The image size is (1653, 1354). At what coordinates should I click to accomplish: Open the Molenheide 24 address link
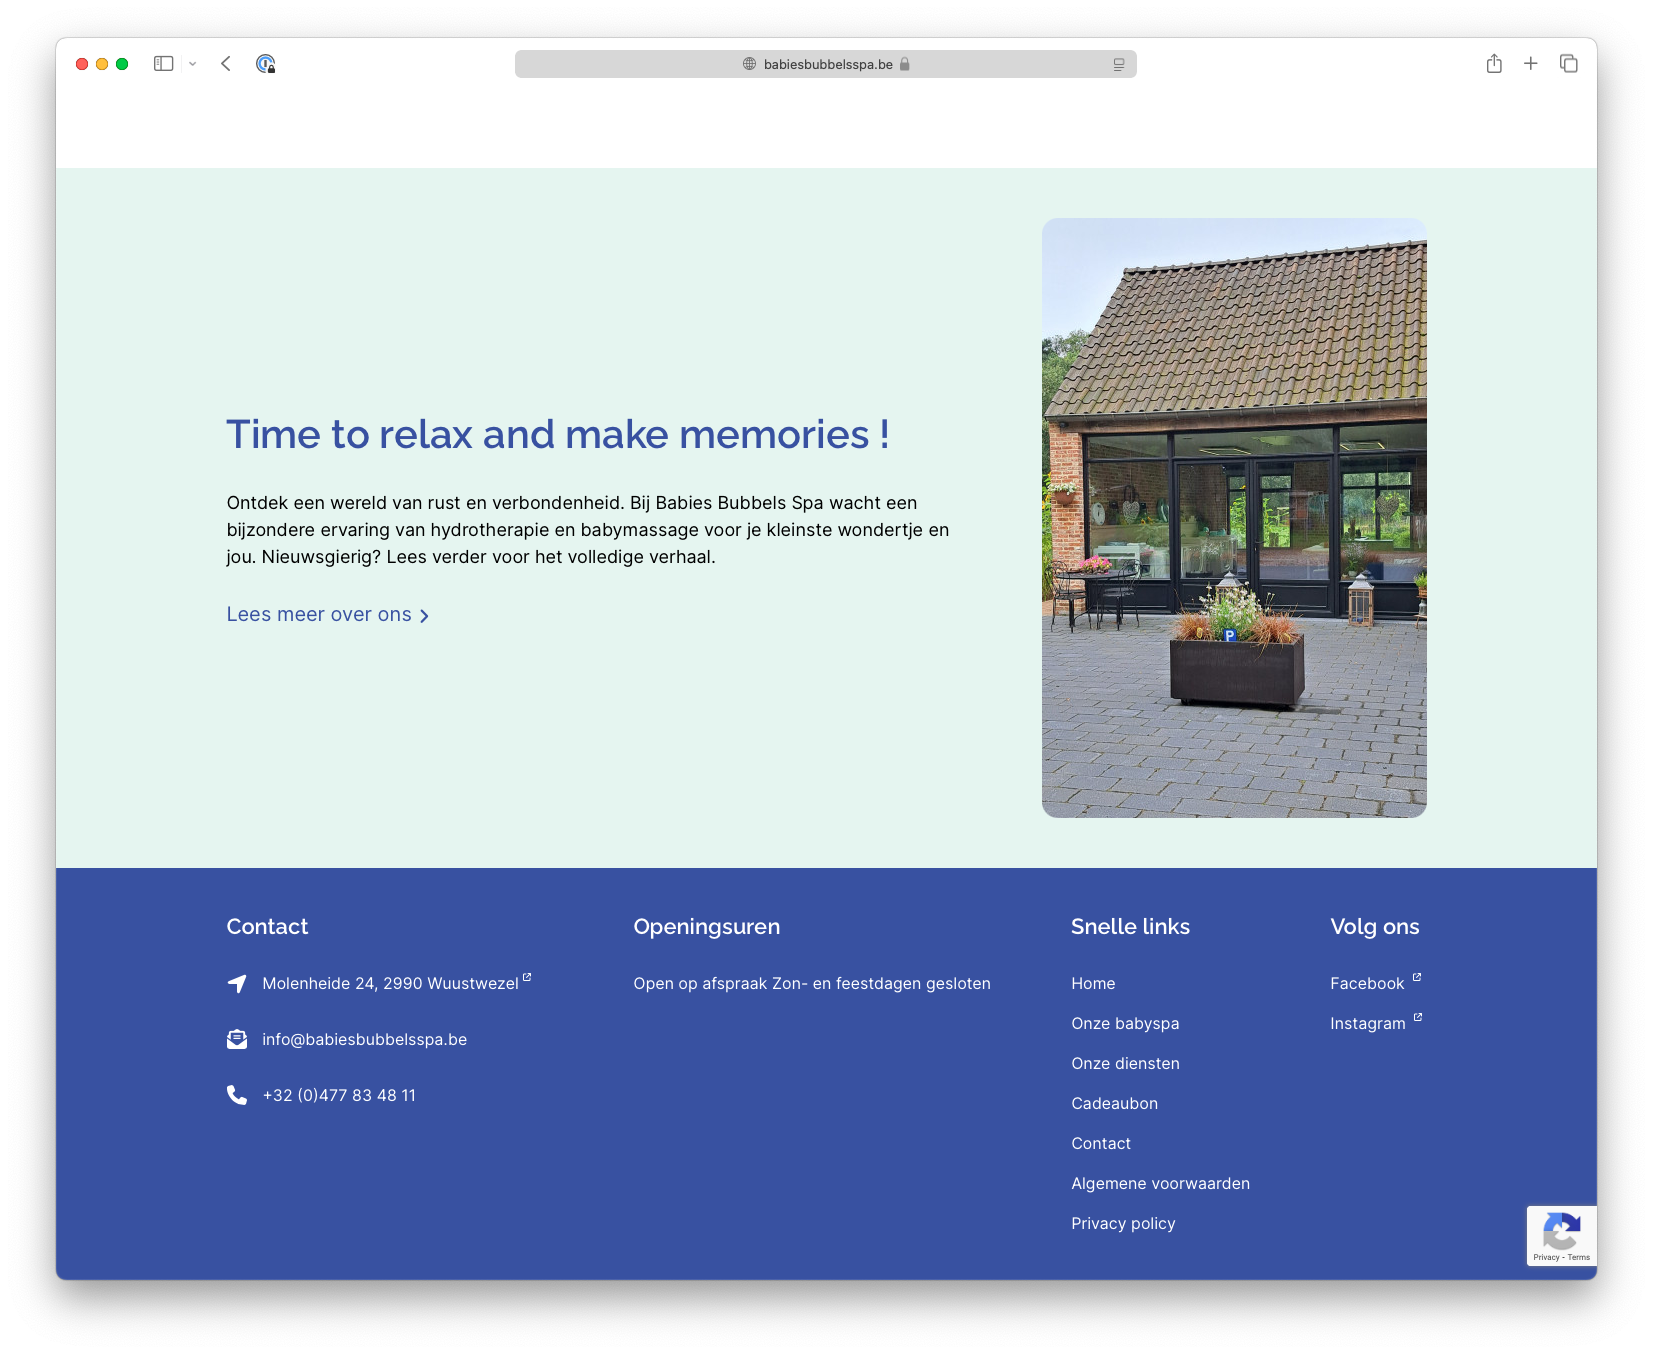click(x=390, y=983)
